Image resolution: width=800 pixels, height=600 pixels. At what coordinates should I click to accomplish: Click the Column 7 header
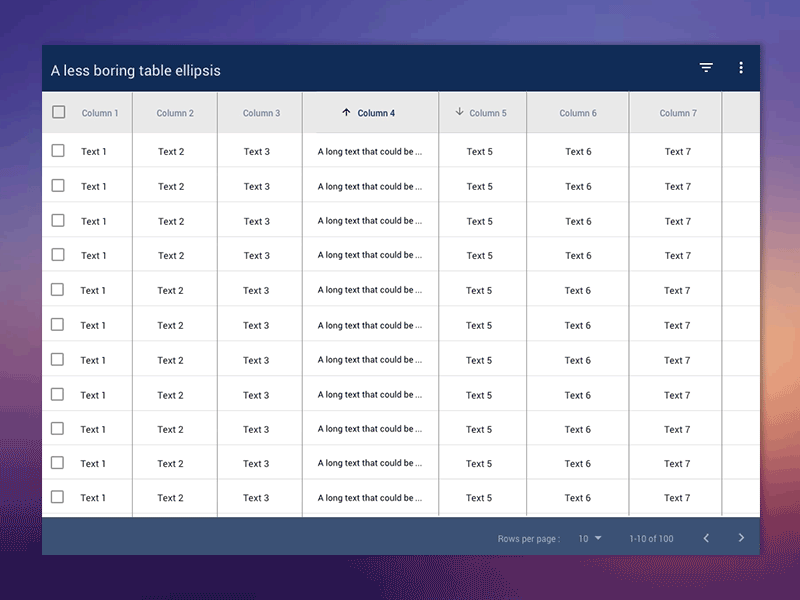678,113
